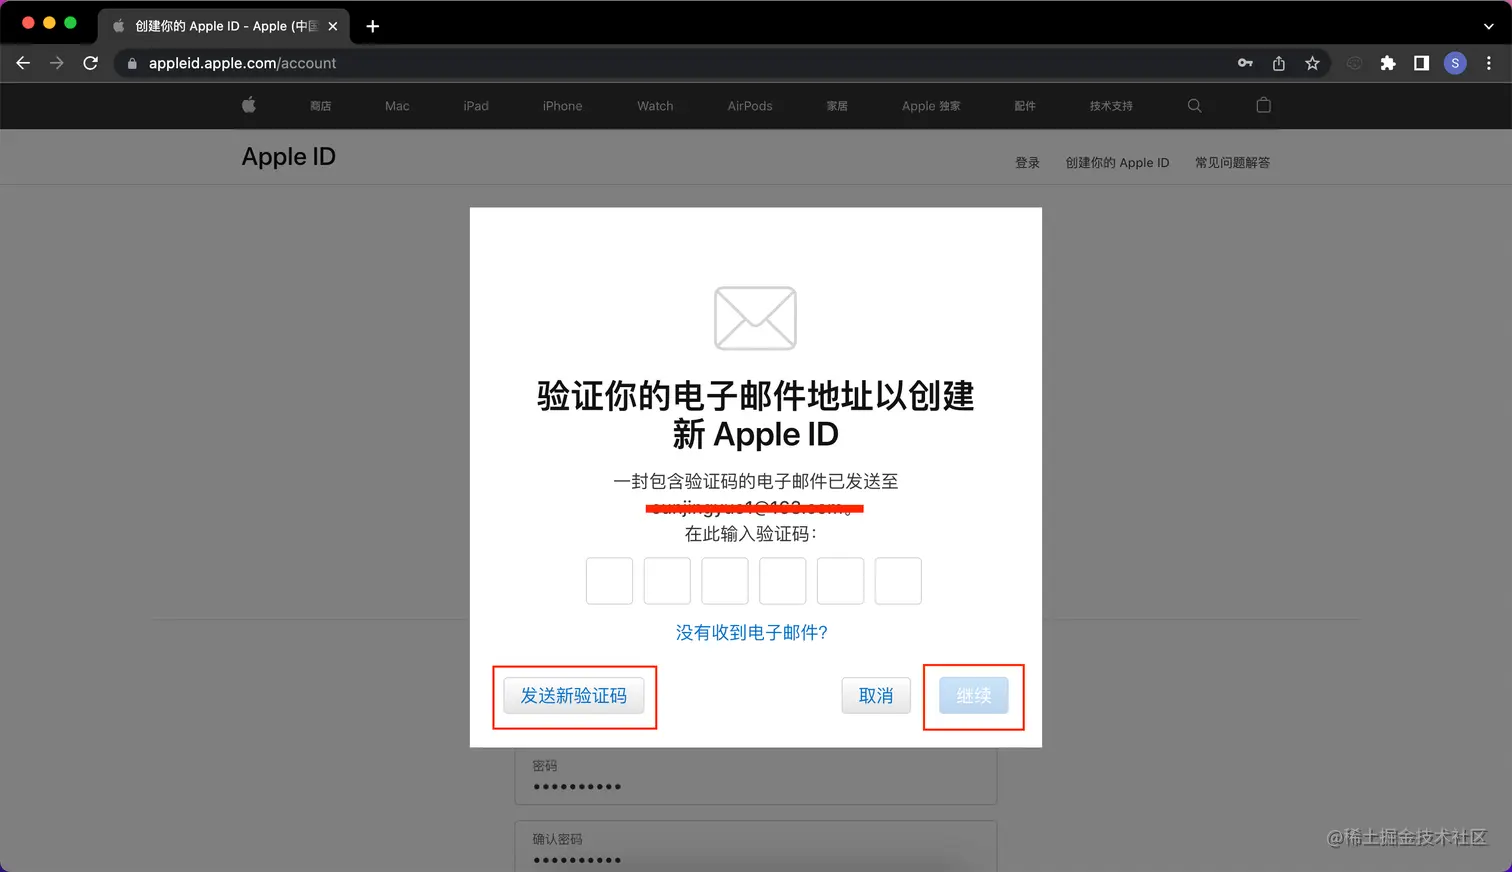Open the 配件 nav item
The width and height of the screenshot is (1512, 872).
tap(1025, 106)
